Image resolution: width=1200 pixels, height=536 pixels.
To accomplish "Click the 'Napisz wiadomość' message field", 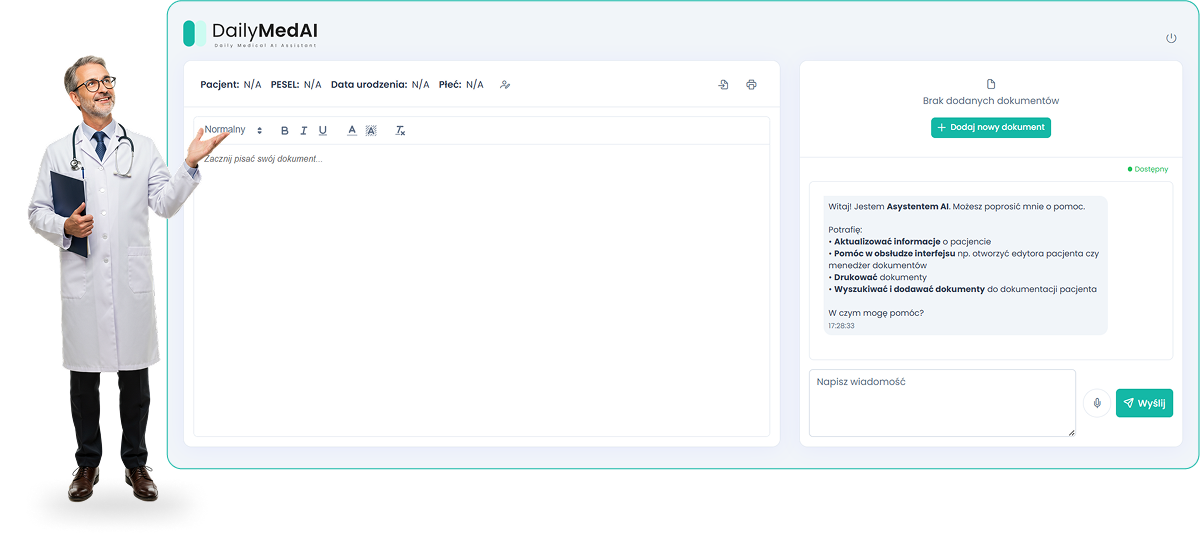I will coord(940,402).
